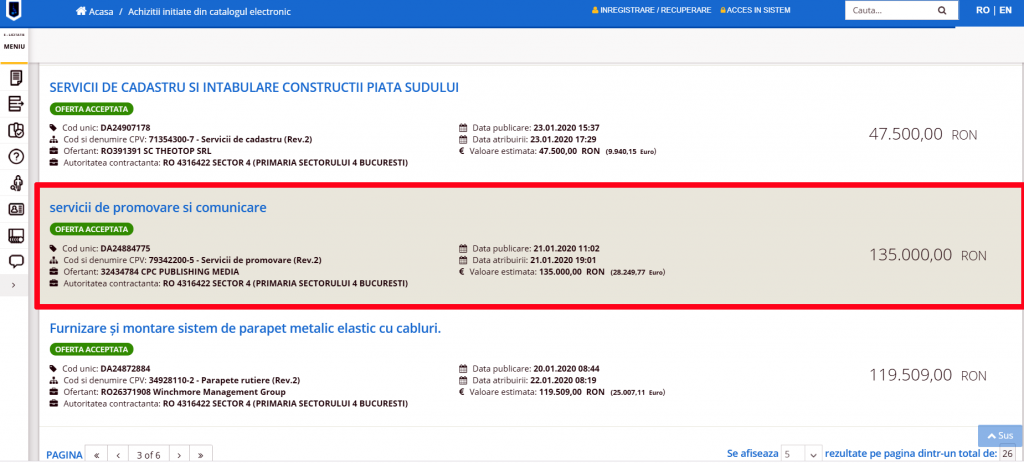The height and width of the screenshot is (463, 1024).
Task: Click tag icon beside Cod unic DA24884775
Action: (x=54, y=248)
